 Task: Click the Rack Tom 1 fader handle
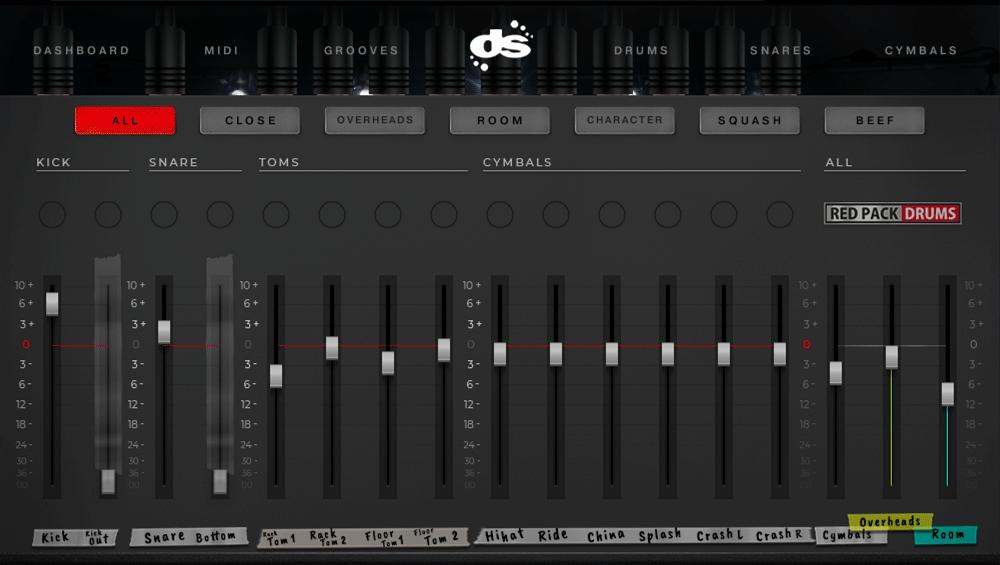pos(276,376)
